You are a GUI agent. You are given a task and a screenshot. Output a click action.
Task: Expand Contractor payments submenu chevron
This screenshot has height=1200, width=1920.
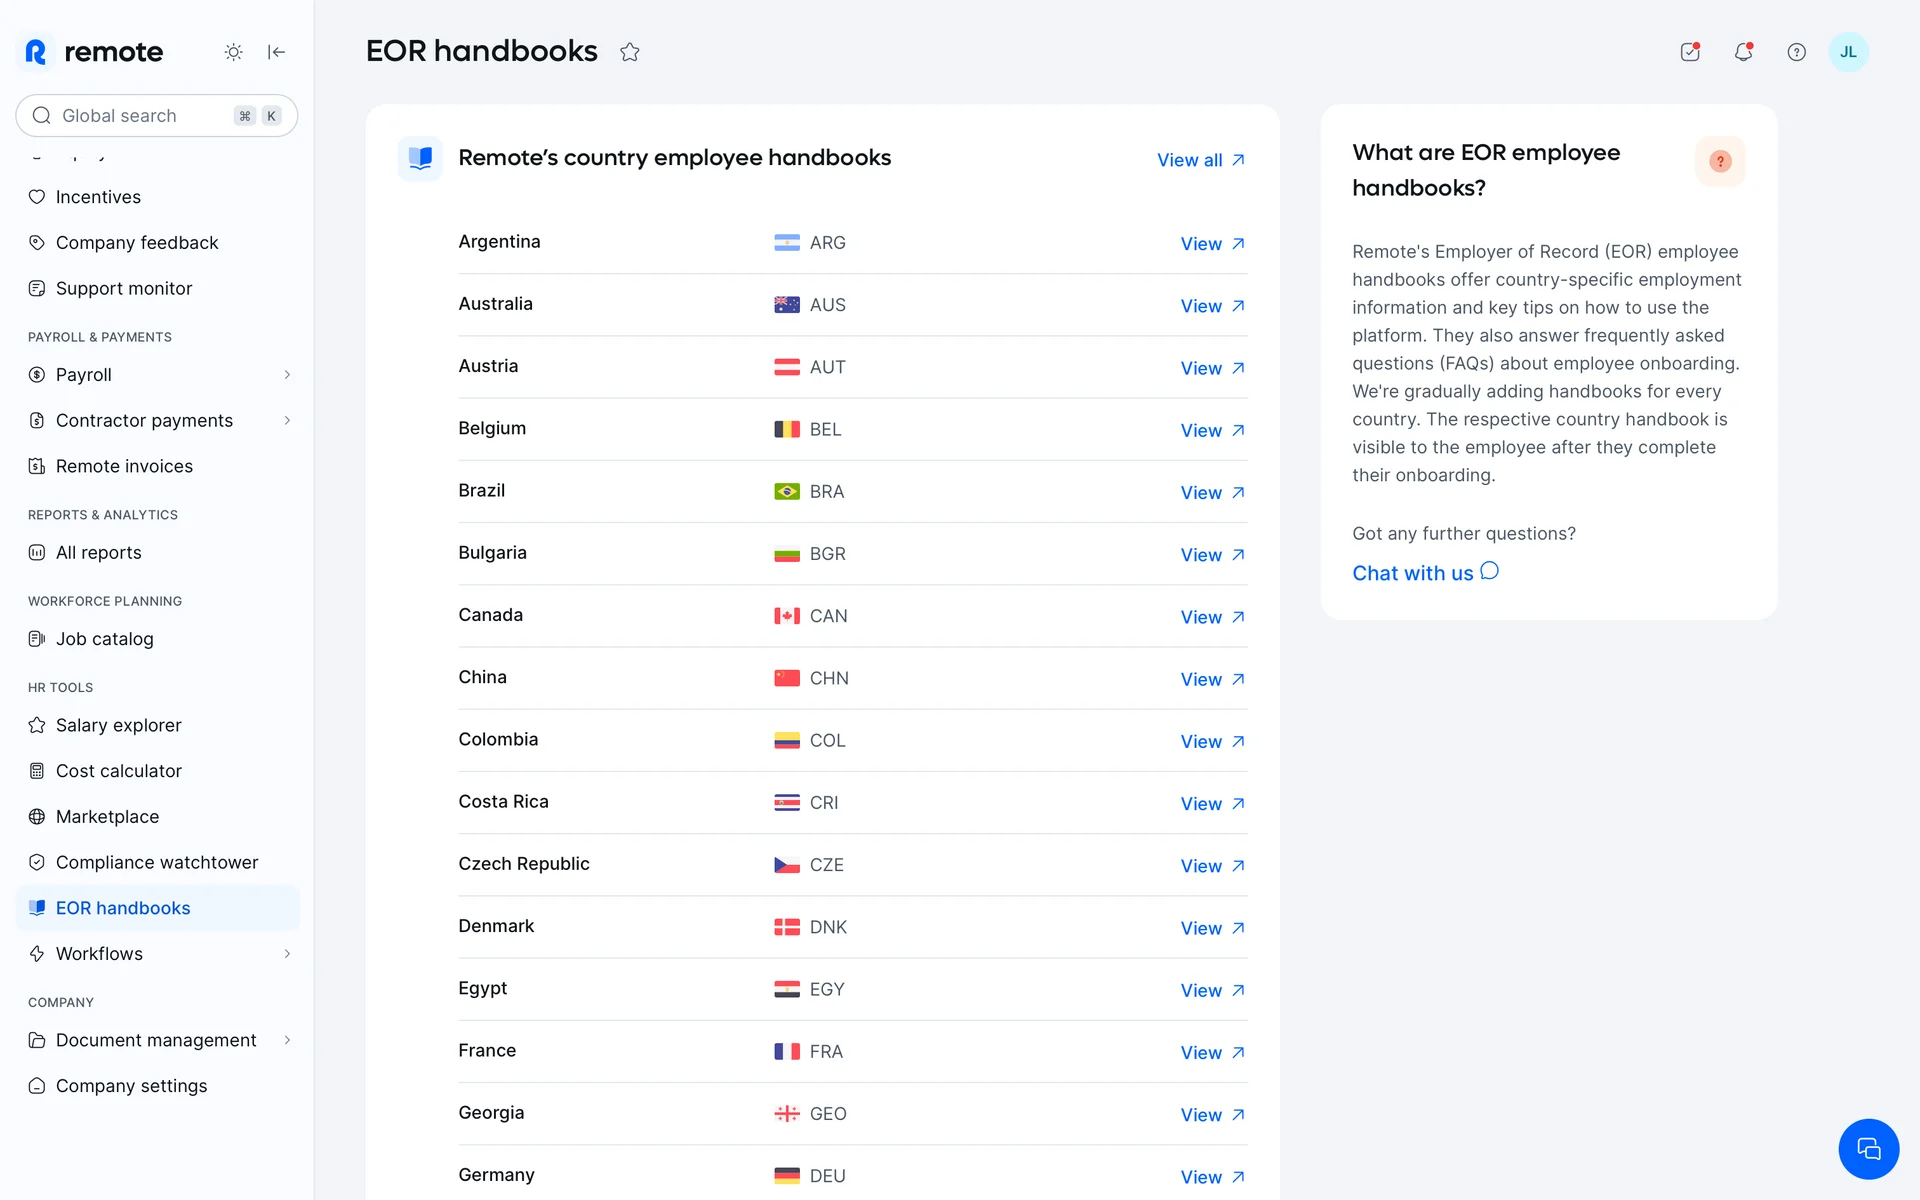(287, 421)
